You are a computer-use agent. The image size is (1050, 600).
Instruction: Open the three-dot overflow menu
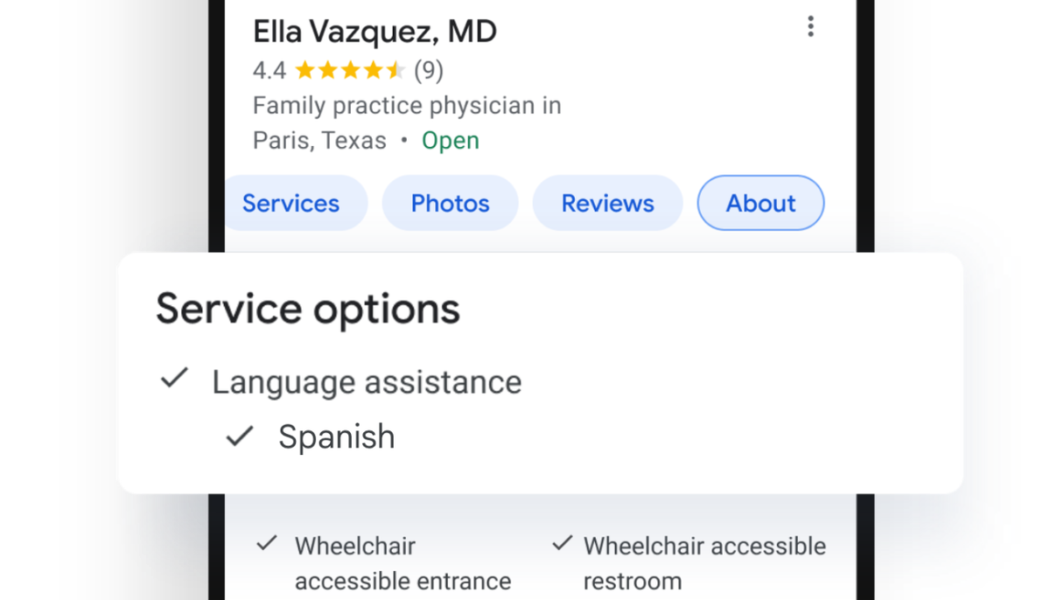point(811,26)
